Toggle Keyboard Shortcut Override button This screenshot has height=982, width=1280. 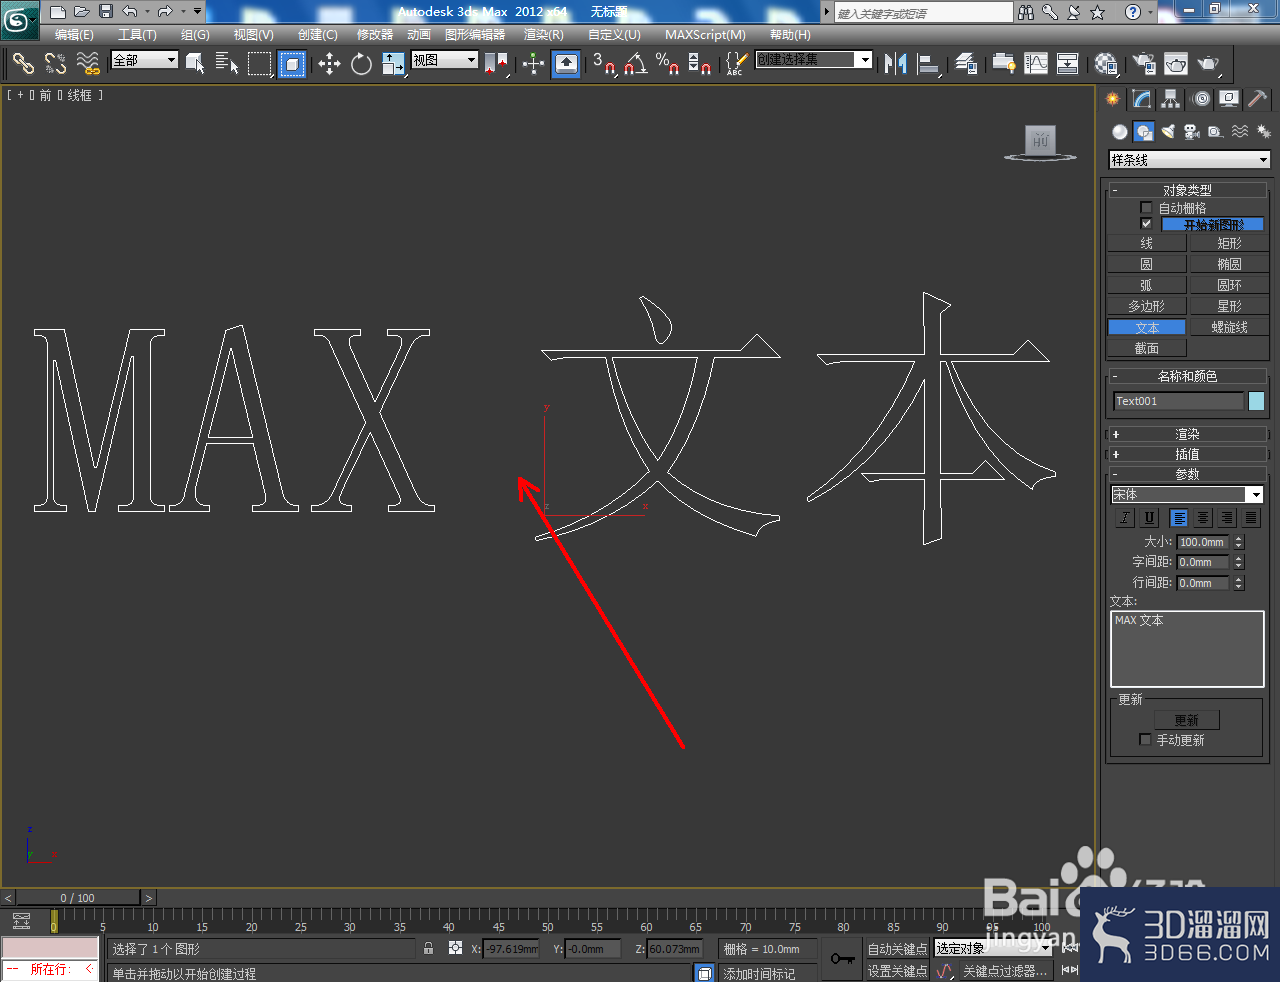coord(566,64)
